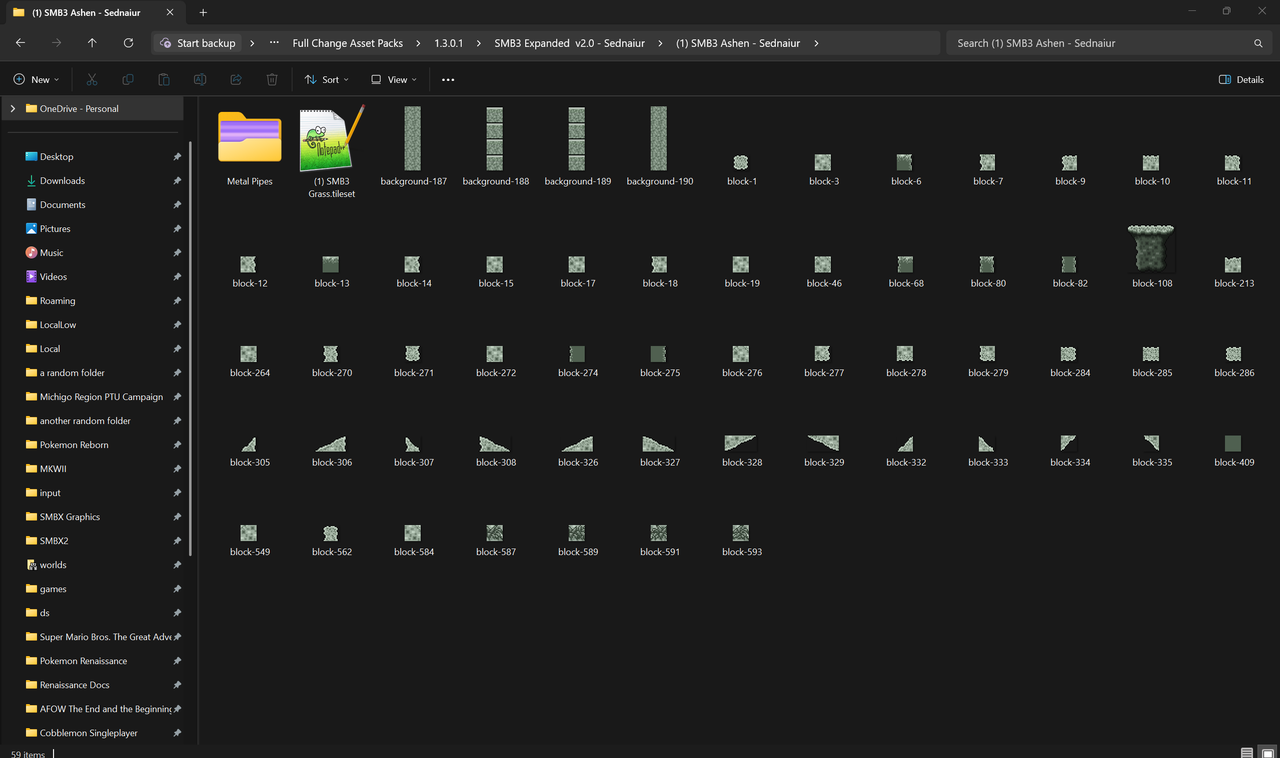Expand hidden breadcrumb path with ellipsis
1280x758 pixels.
tap(274, 43)
